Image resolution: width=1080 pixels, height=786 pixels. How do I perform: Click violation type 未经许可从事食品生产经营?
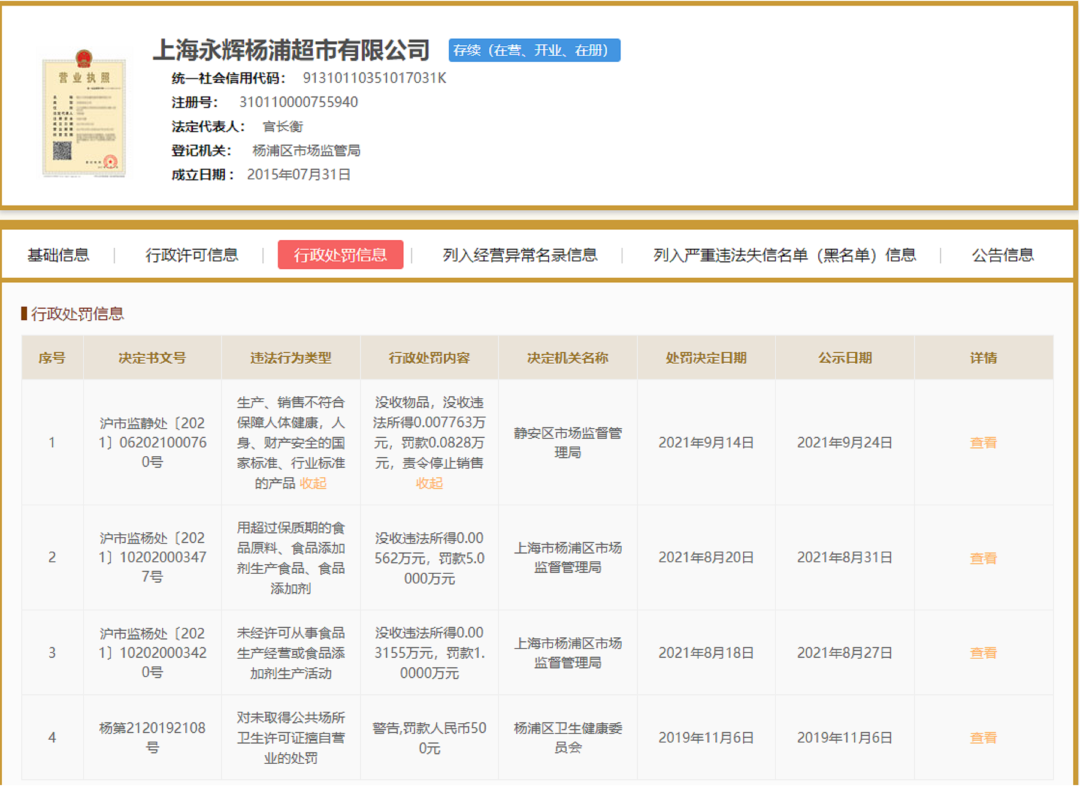(x=291, y=653)
